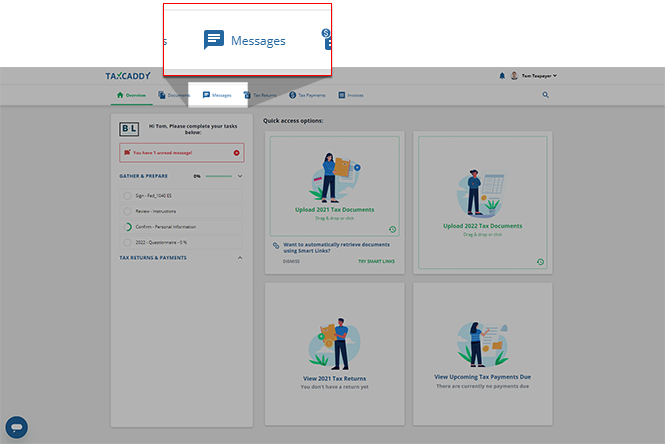
Task: Select the Sign Fed_1040 ES task circle
Action: (127, 197)
